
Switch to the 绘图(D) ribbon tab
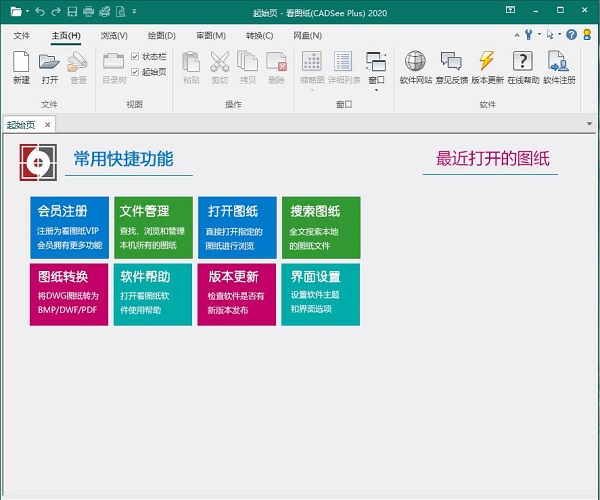point(162,35)
